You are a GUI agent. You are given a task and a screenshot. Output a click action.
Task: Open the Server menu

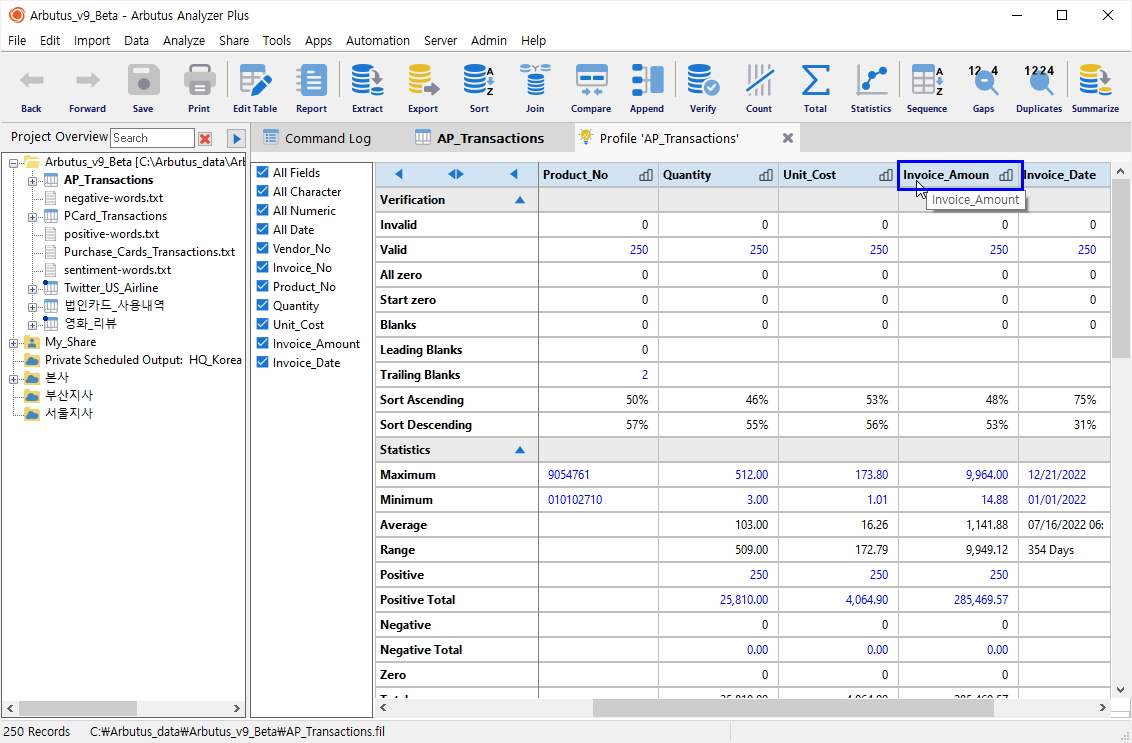click(x=440, y=40)
